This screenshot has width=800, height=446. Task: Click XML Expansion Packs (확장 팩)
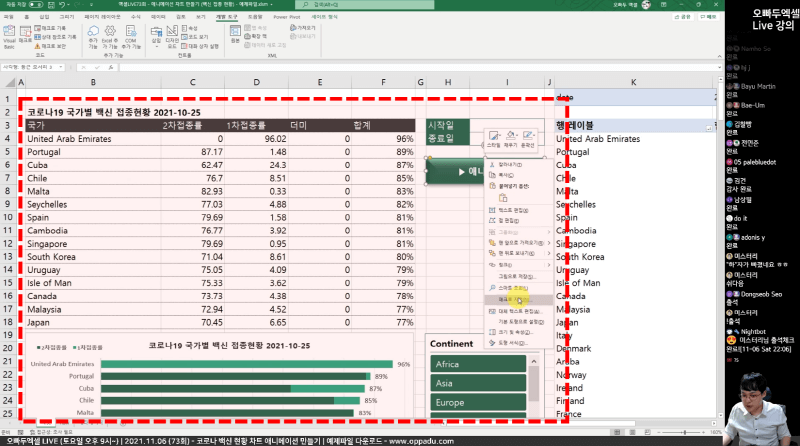256,36
